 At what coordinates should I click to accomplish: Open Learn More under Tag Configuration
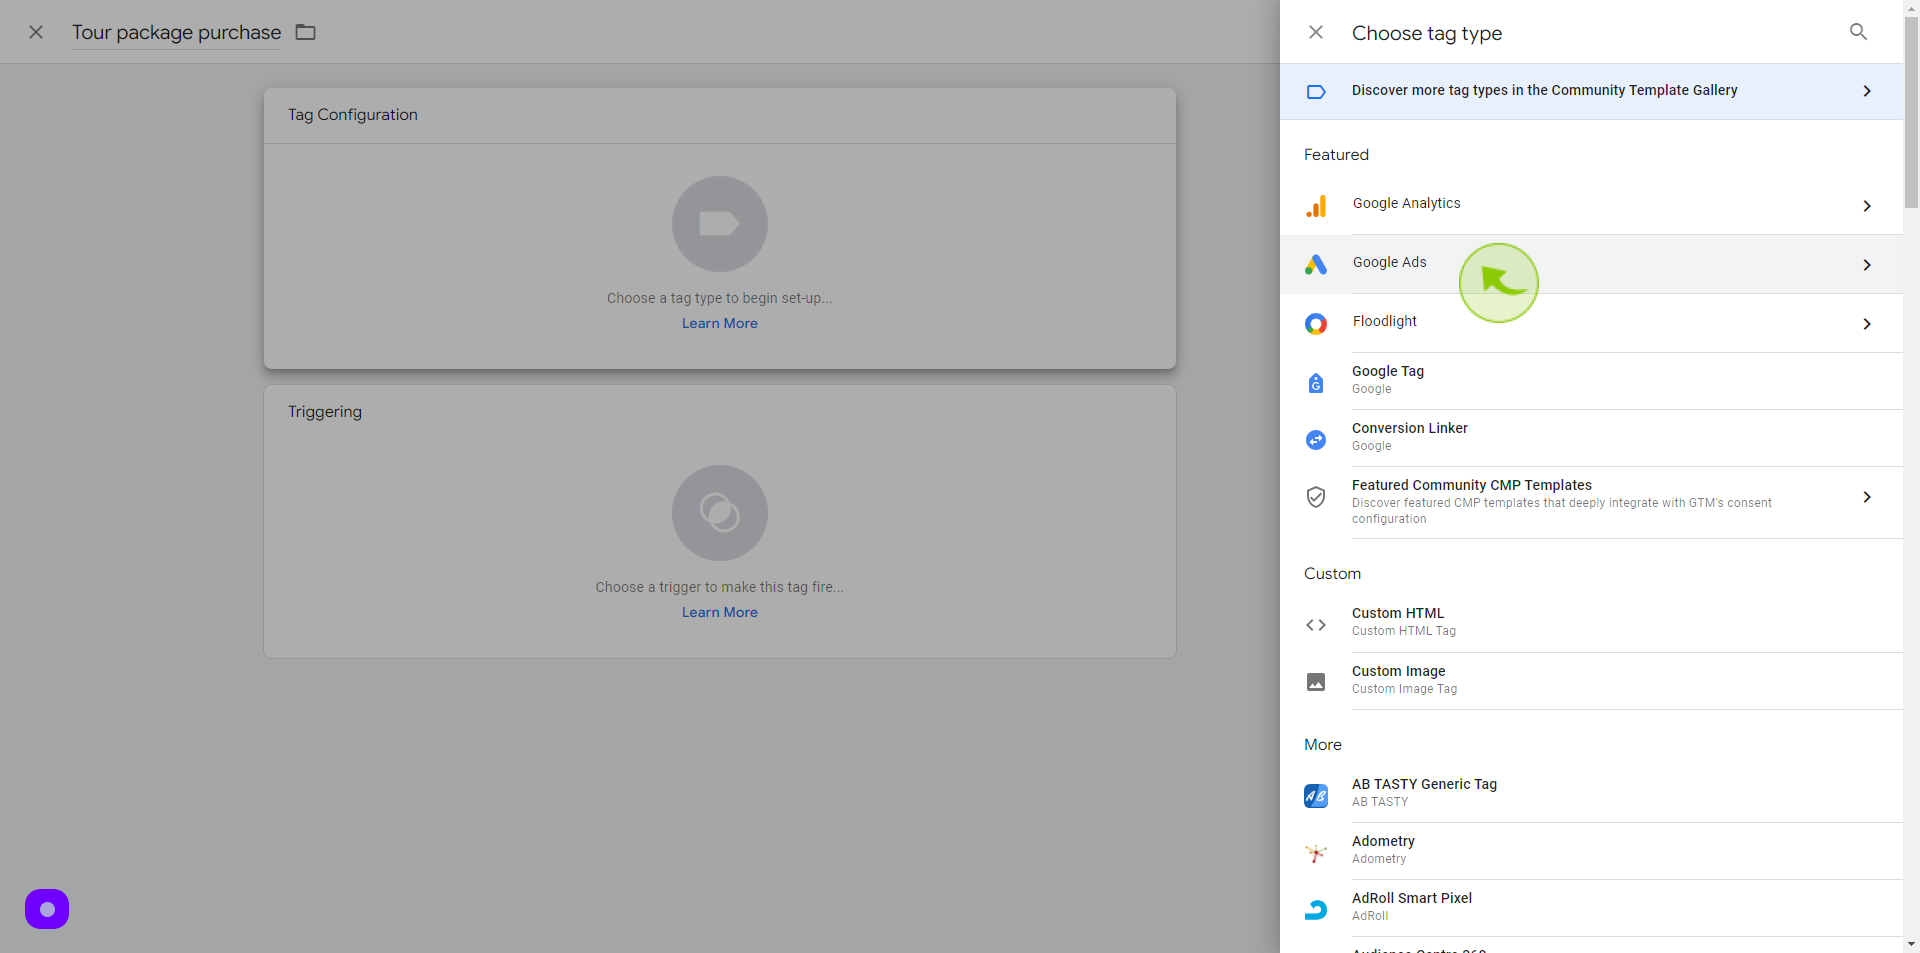click(x=720, y=323)
